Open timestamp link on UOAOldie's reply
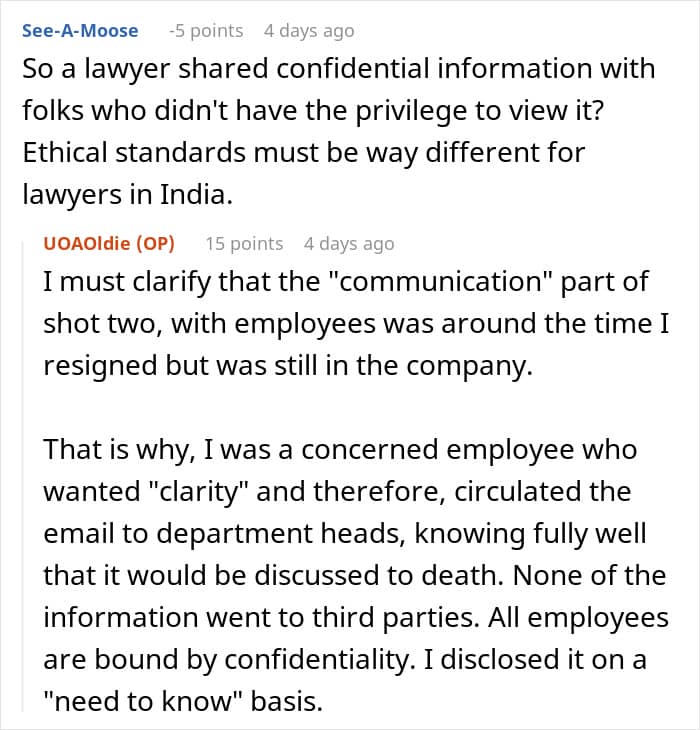The image size is (700, 730). pyautogui.click(x=349, y=243)
